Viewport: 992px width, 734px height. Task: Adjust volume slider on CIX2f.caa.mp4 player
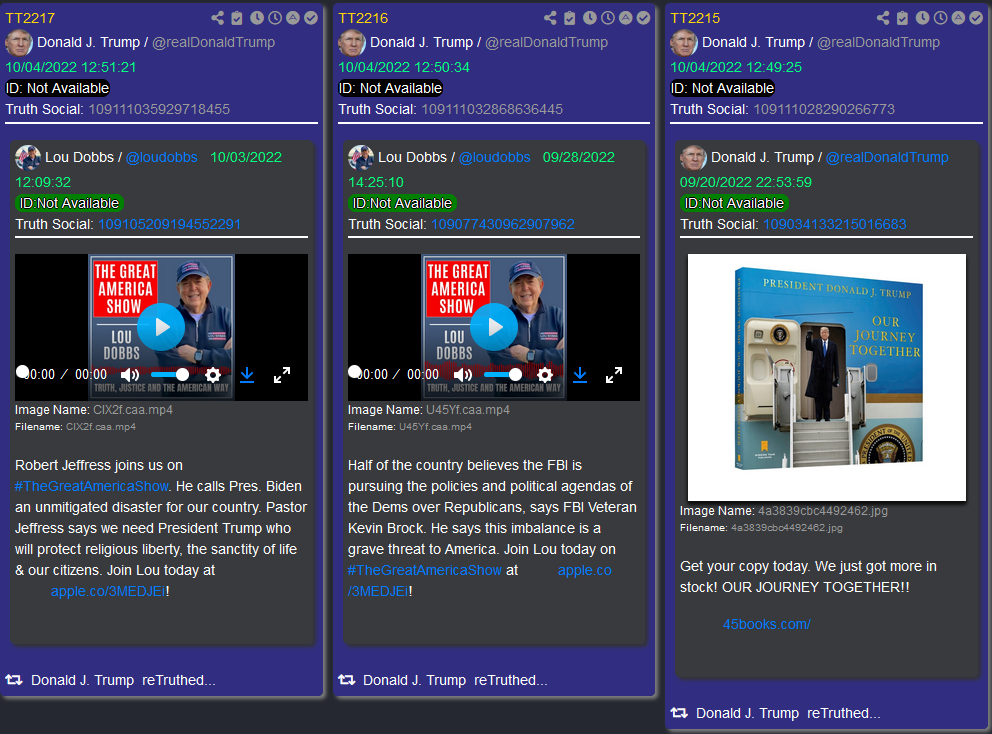170,375
